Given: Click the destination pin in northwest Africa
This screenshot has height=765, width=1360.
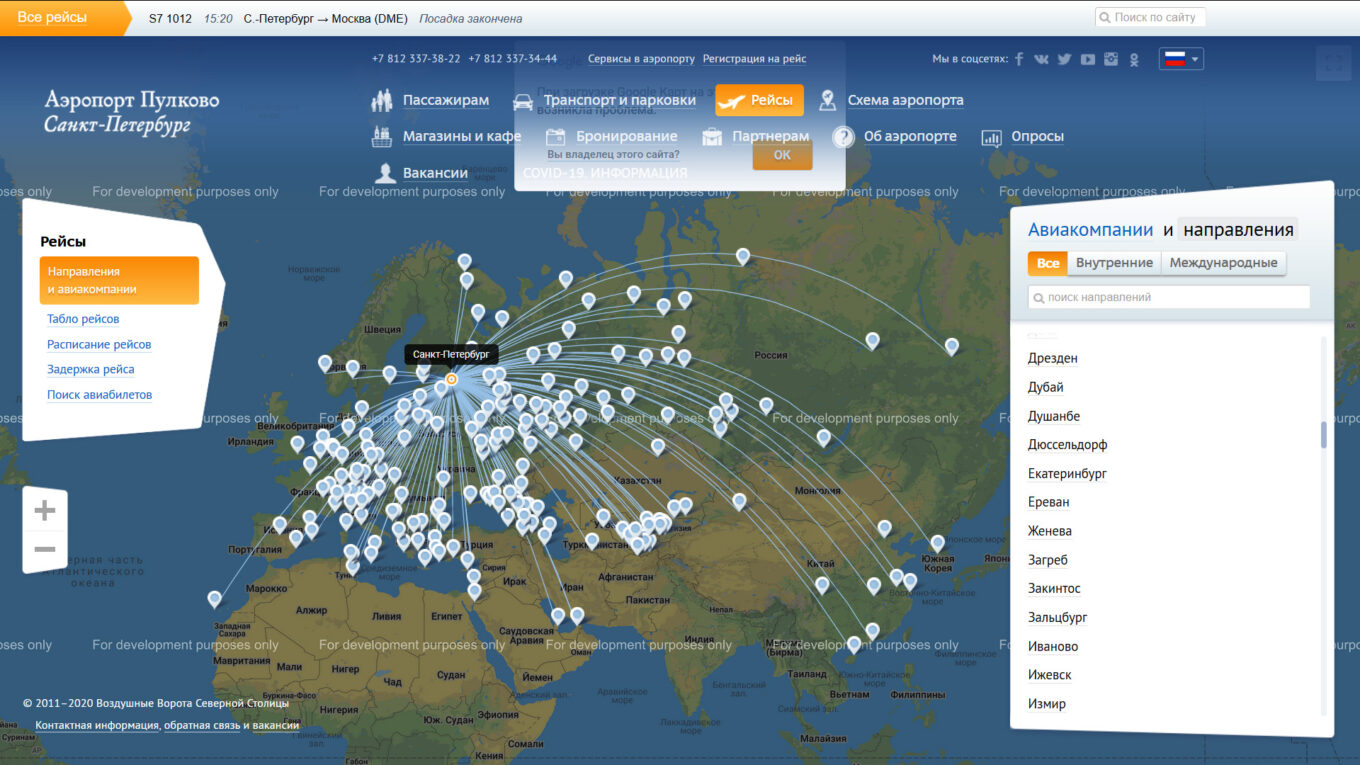Looking at the screenshot, I should 214,598.
